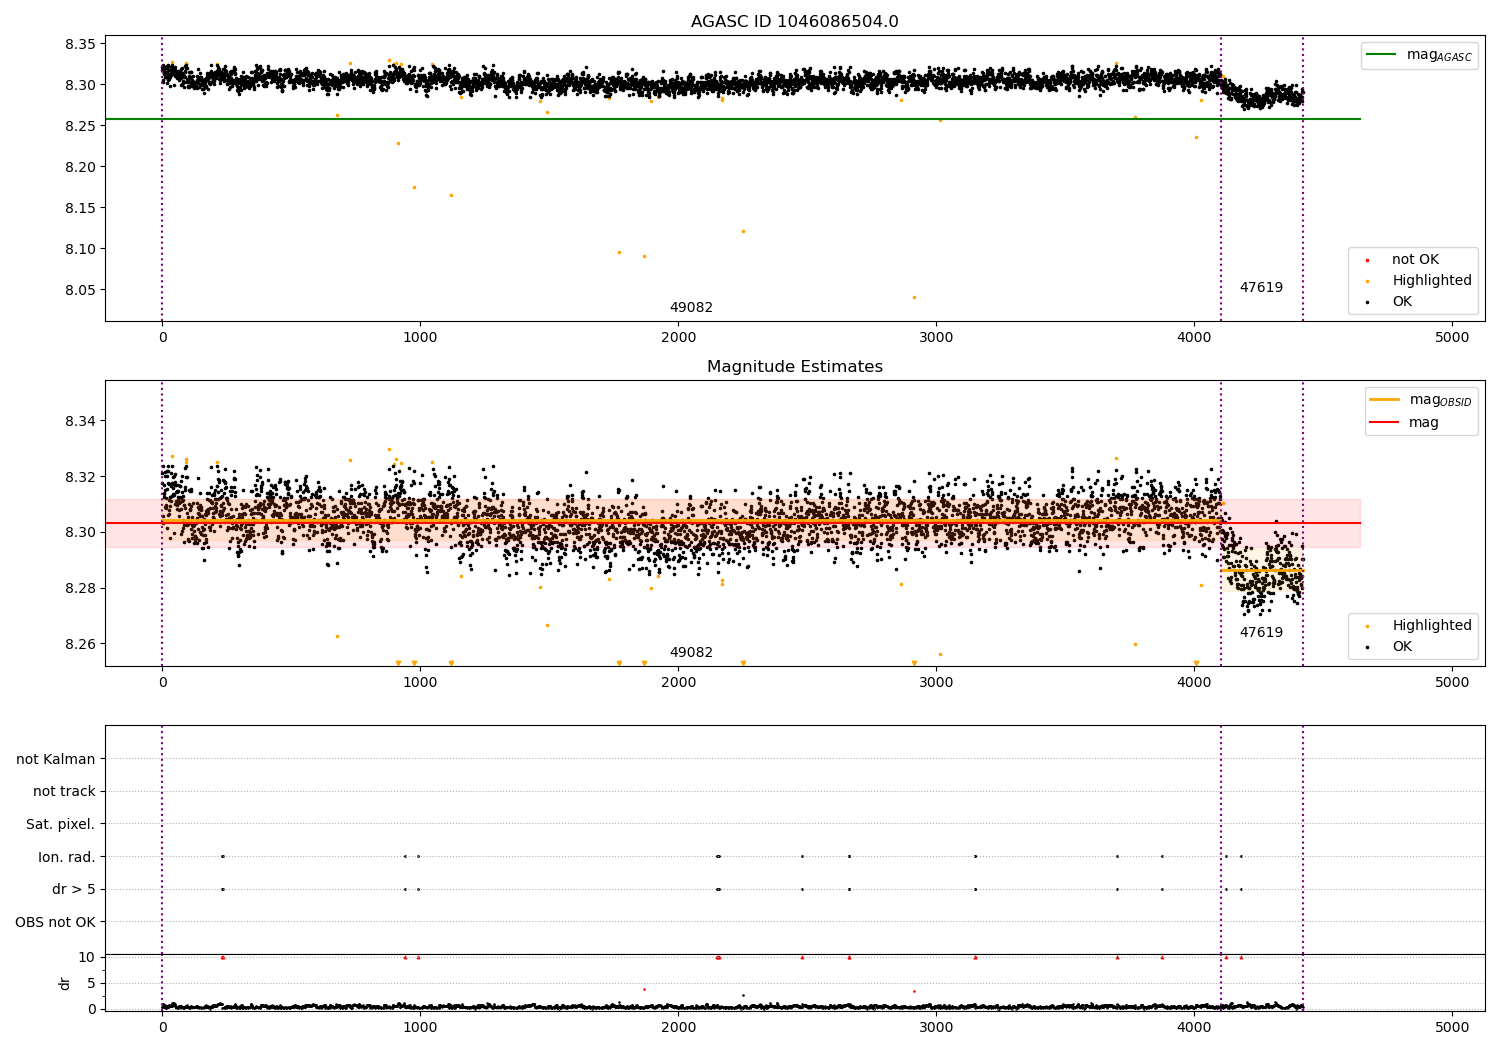Click the 'Sat. pixel.' row label
Screen dimensions: 1500x1050
pyautogui.click(x=61, y=825)
